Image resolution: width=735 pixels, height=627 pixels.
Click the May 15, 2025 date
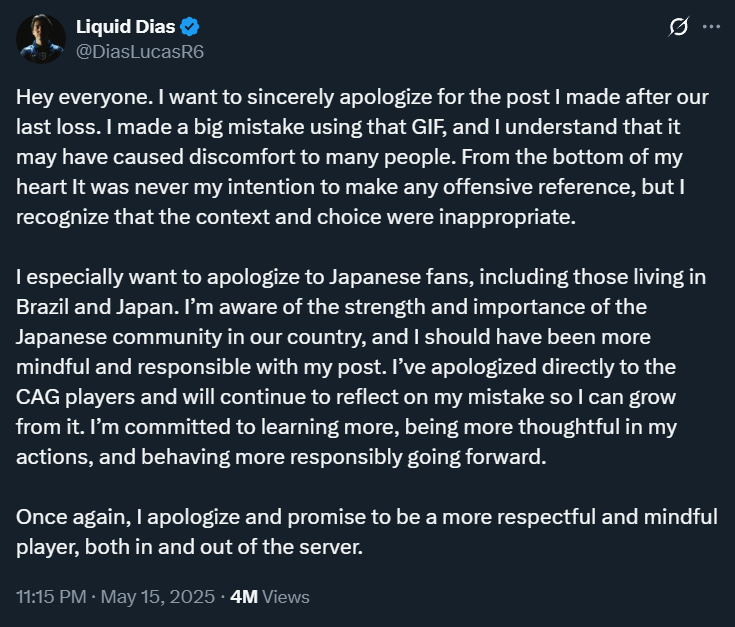click(158, 597)
